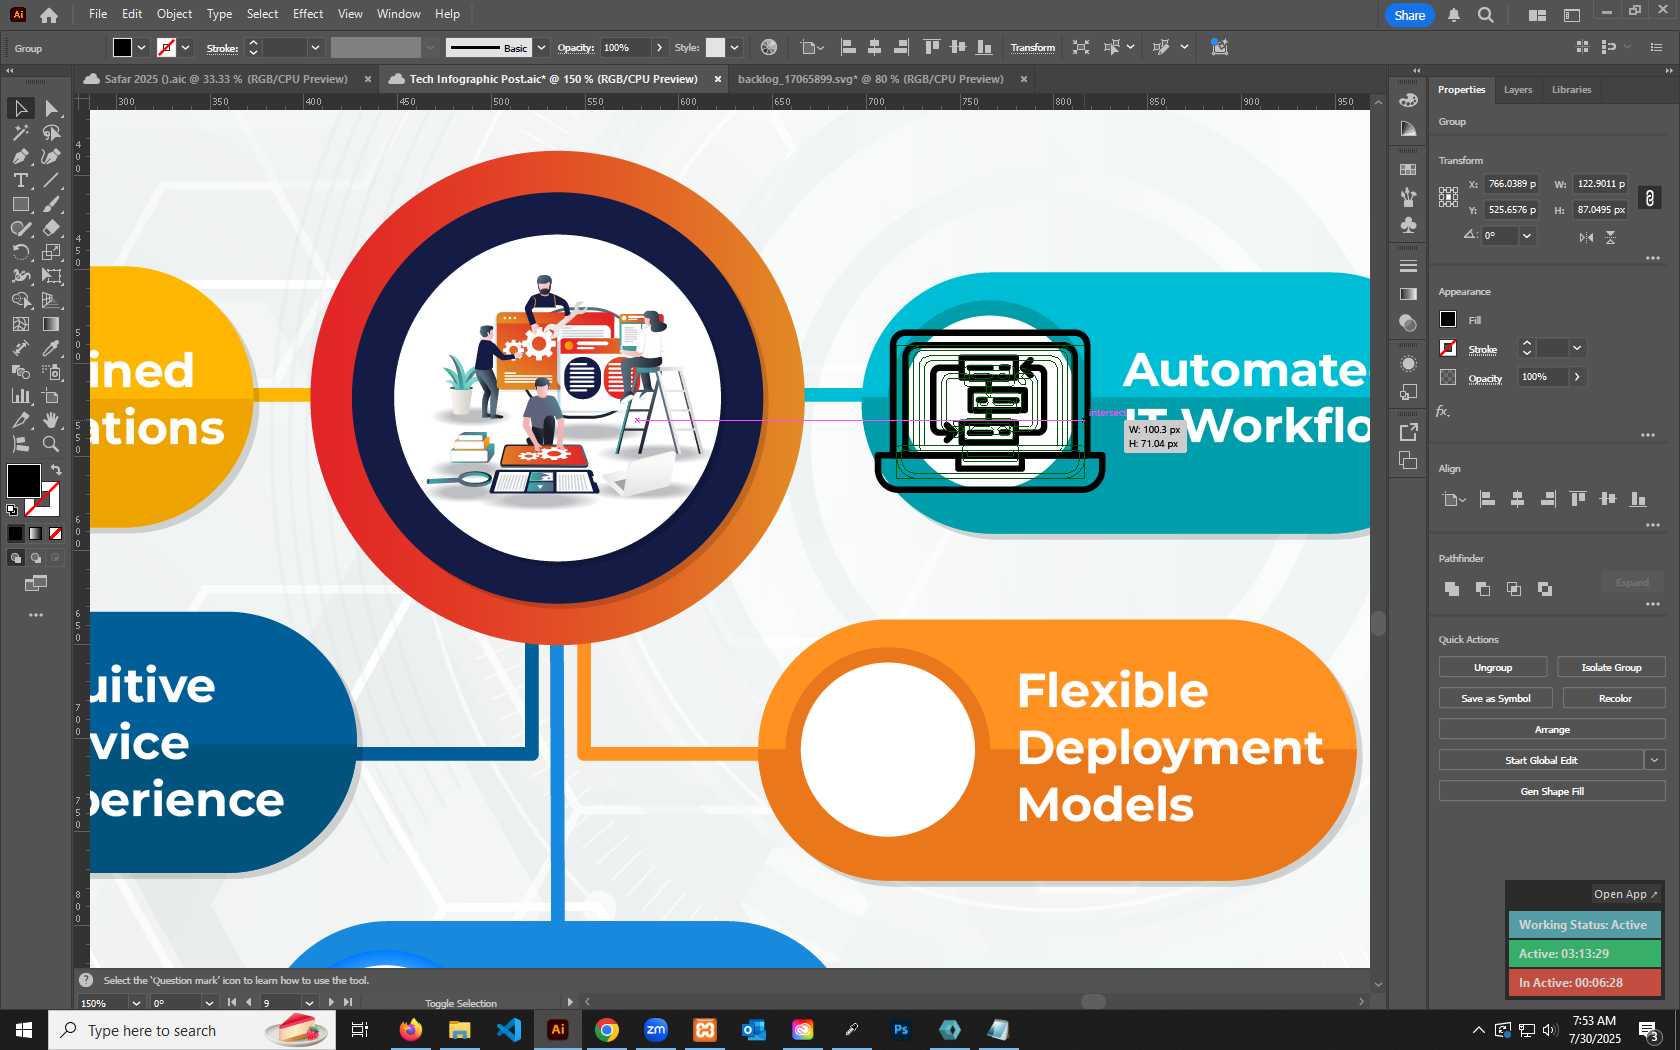Flip selection along vertical axis
The image size is (1680, 1050).
coord(1610,237)
